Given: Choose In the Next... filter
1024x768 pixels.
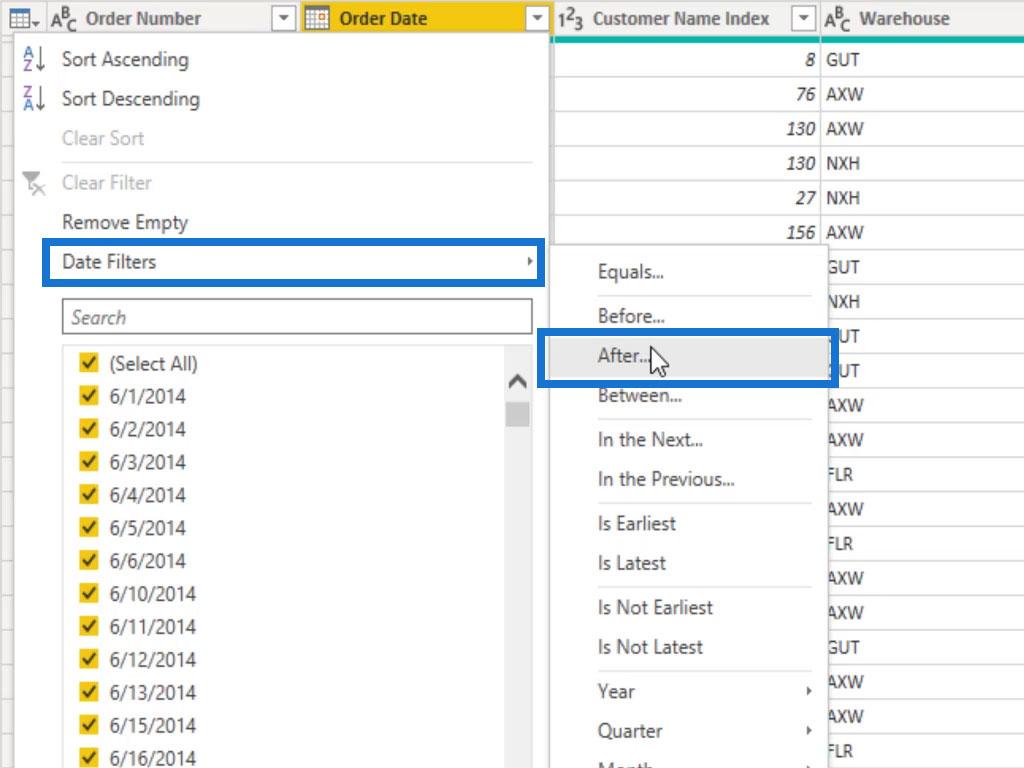Looking at the screenshot, I should [650, 440].
